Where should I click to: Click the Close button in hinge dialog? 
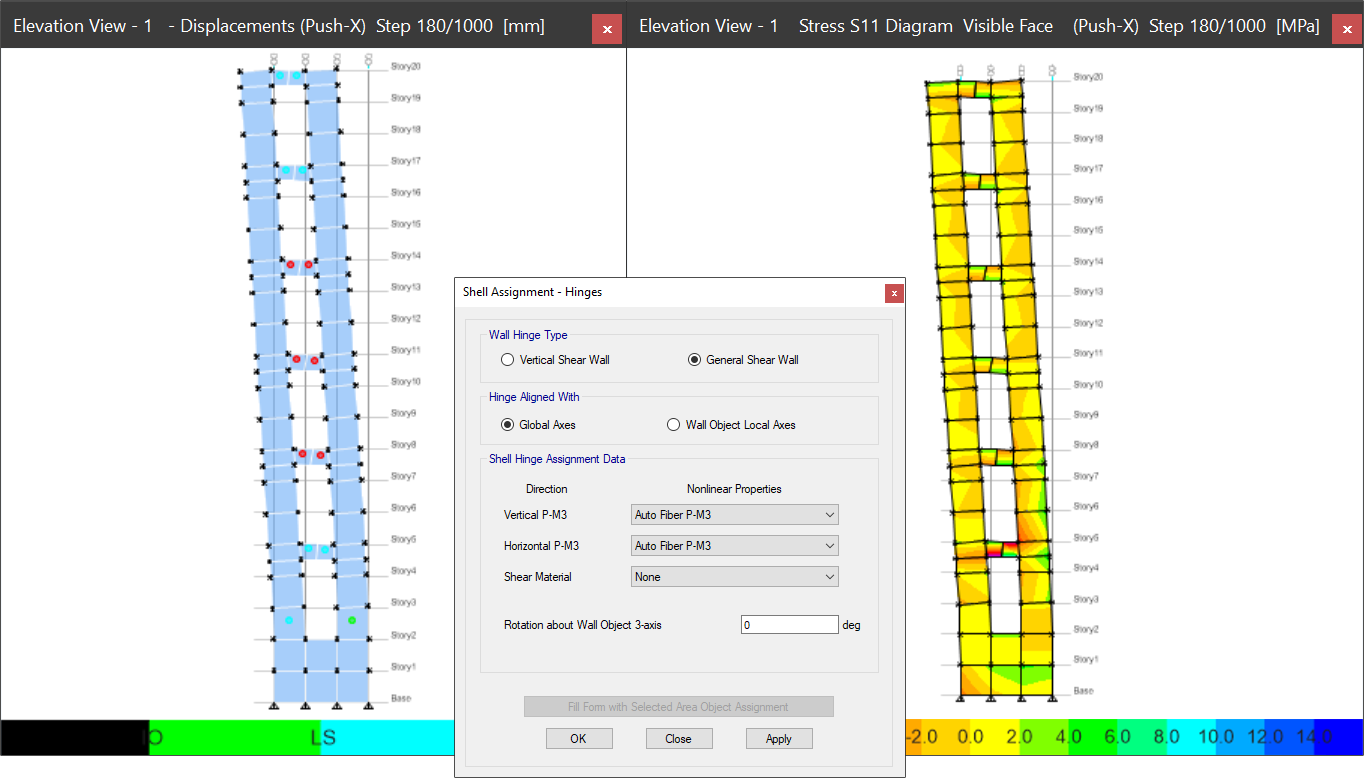pos(678,739)
